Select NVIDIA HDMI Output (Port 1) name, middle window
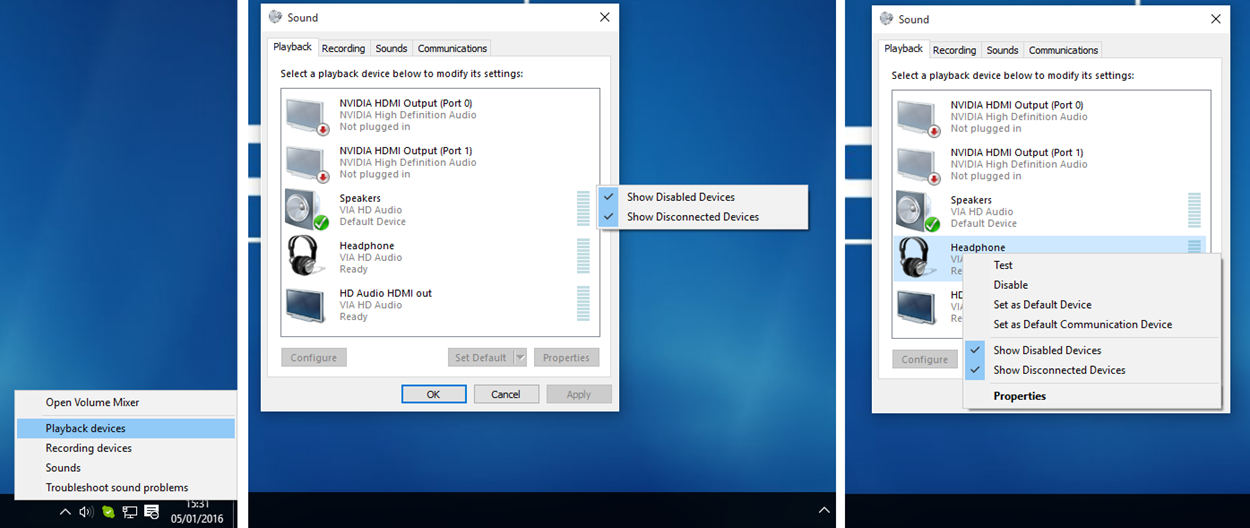1250x528 pixels. (x=406, y=151)
